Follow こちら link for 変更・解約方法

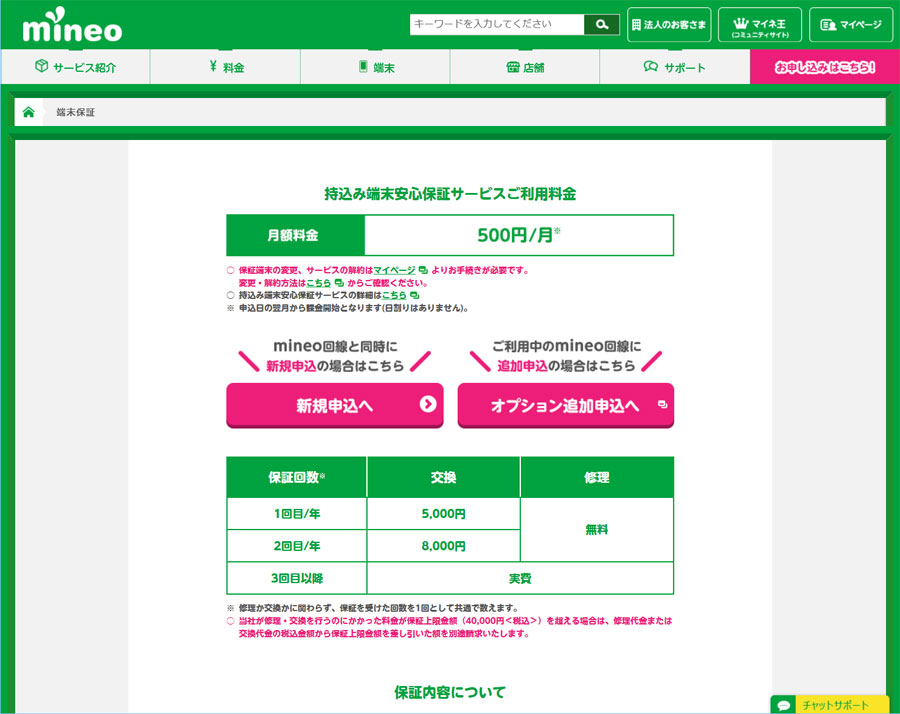(x=319, y=283)
